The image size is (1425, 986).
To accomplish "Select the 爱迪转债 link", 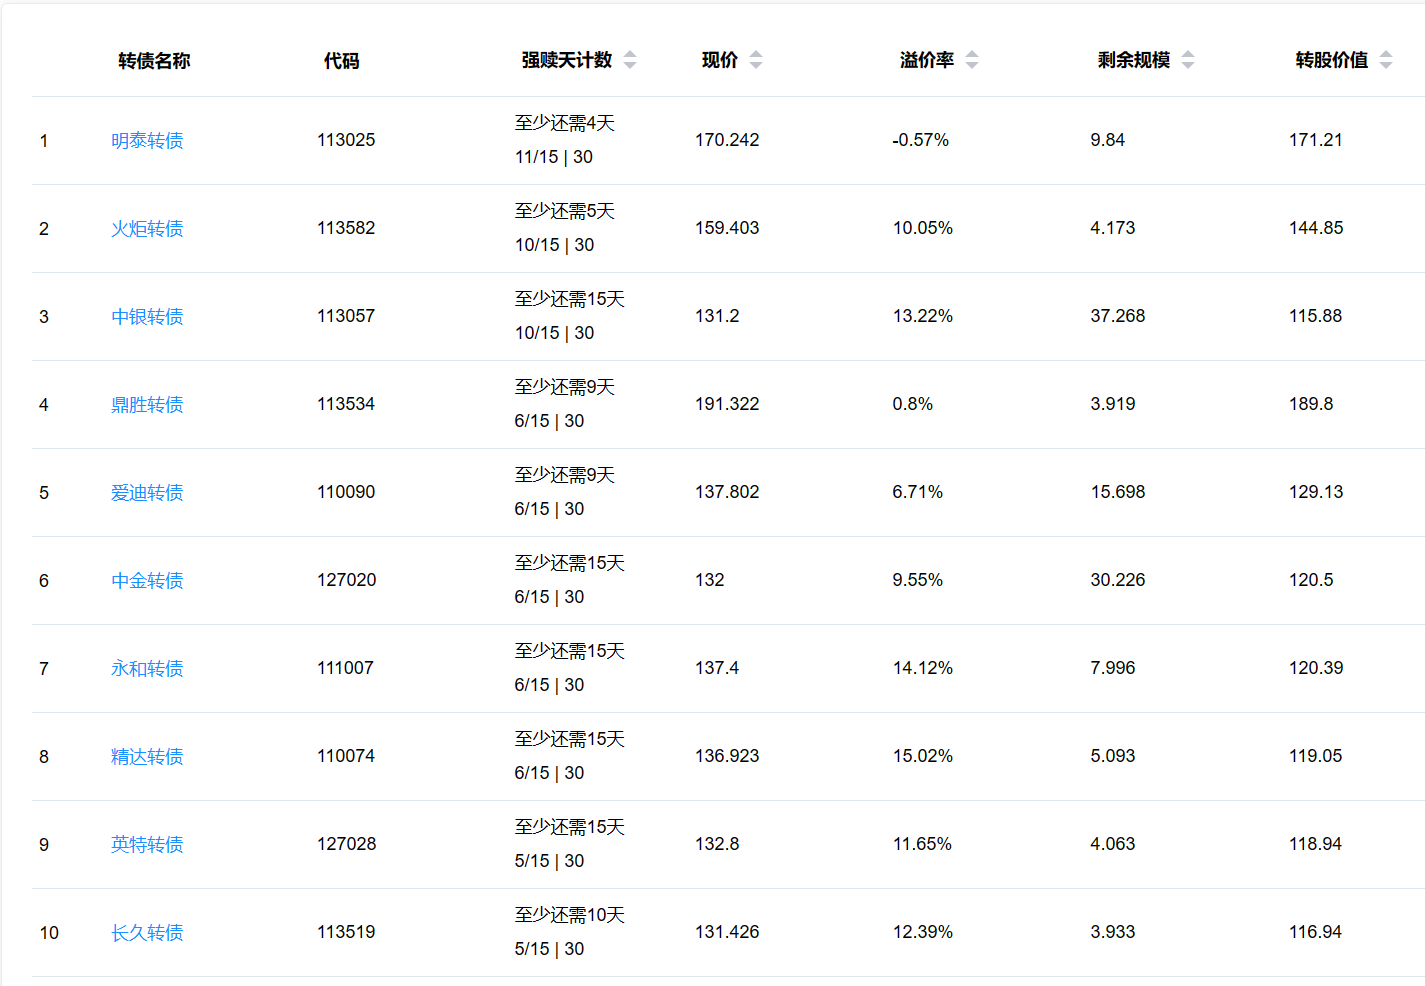I will click(147, 493).
